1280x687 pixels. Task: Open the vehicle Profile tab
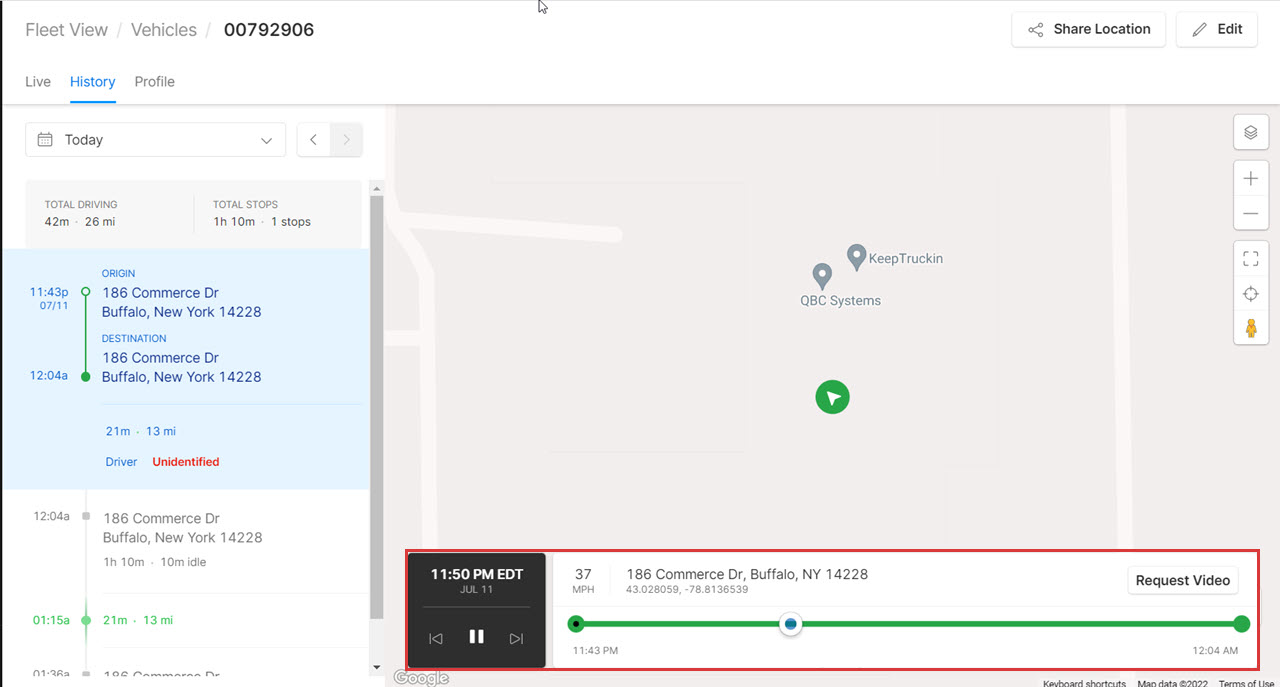click(154, 81)
